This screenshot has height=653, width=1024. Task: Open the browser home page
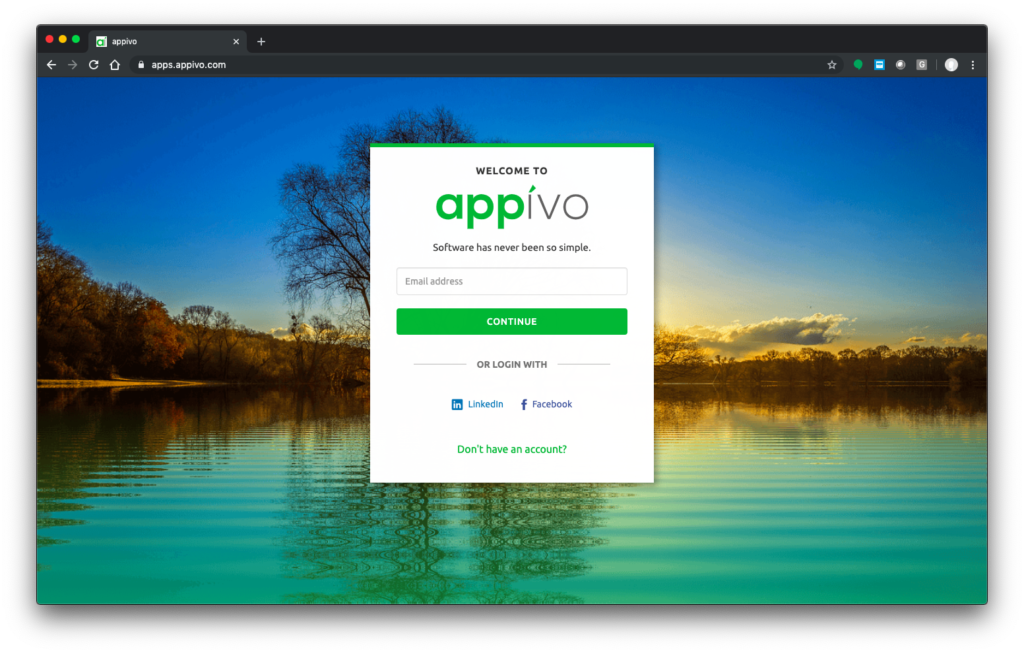tap(115, 65)
